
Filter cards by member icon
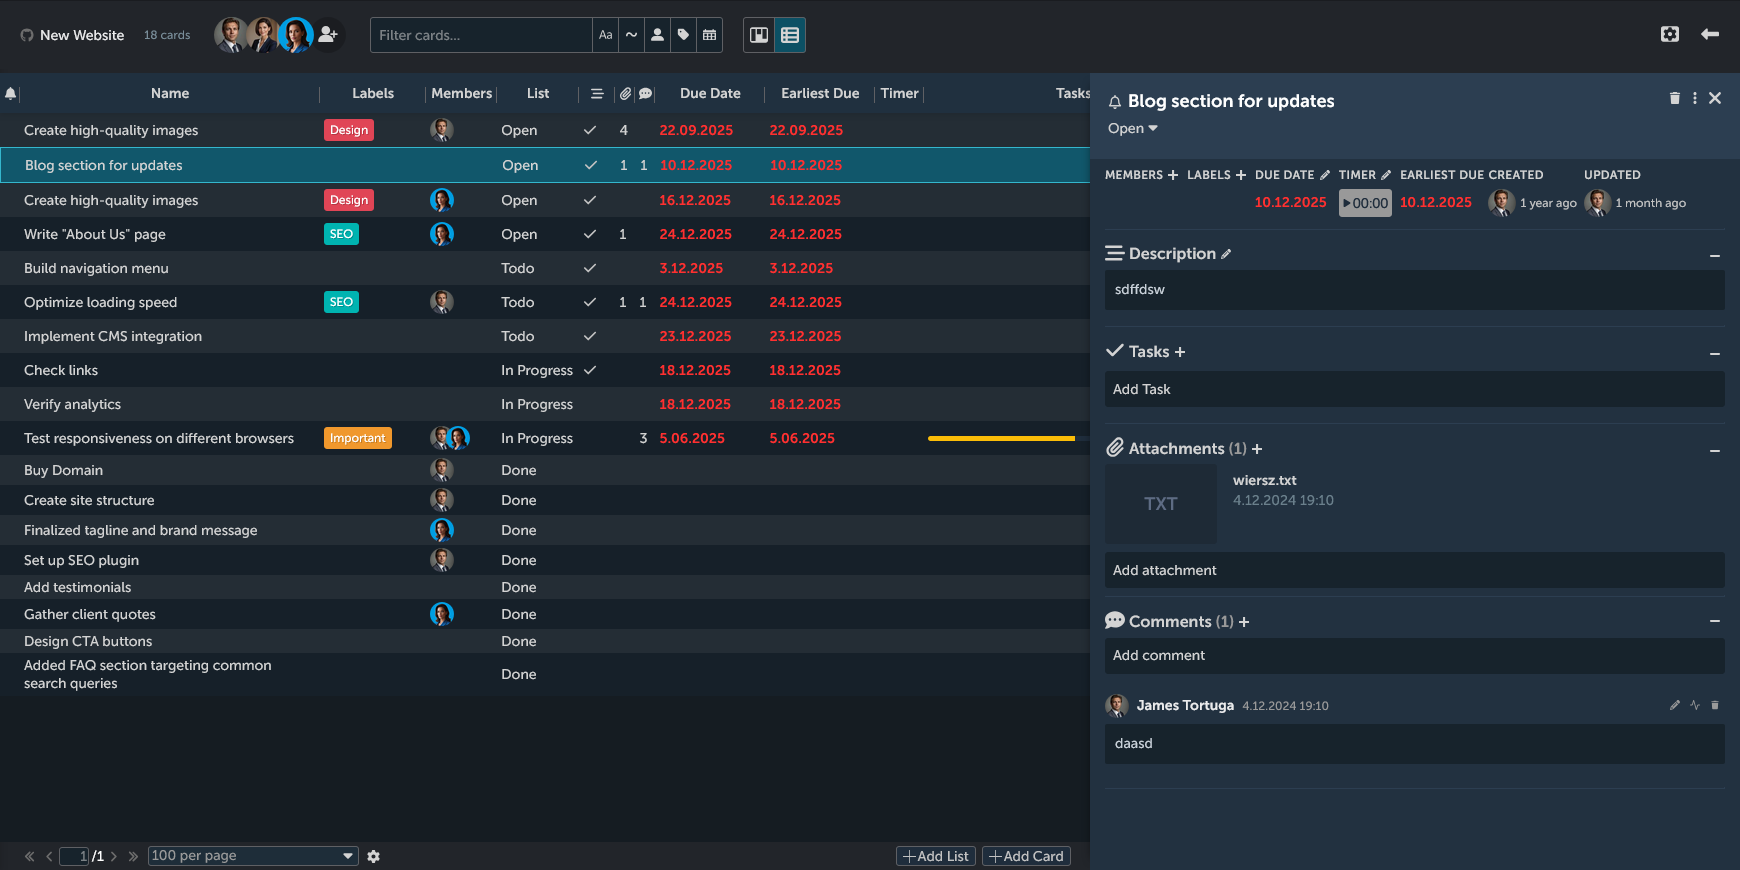[x=657, y=35]
